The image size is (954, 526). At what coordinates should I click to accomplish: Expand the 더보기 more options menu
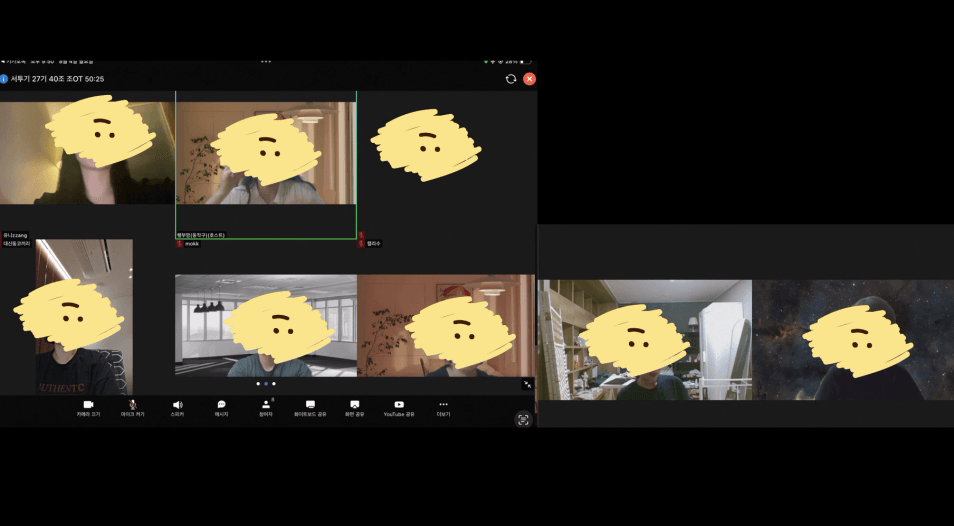[443, 406]
